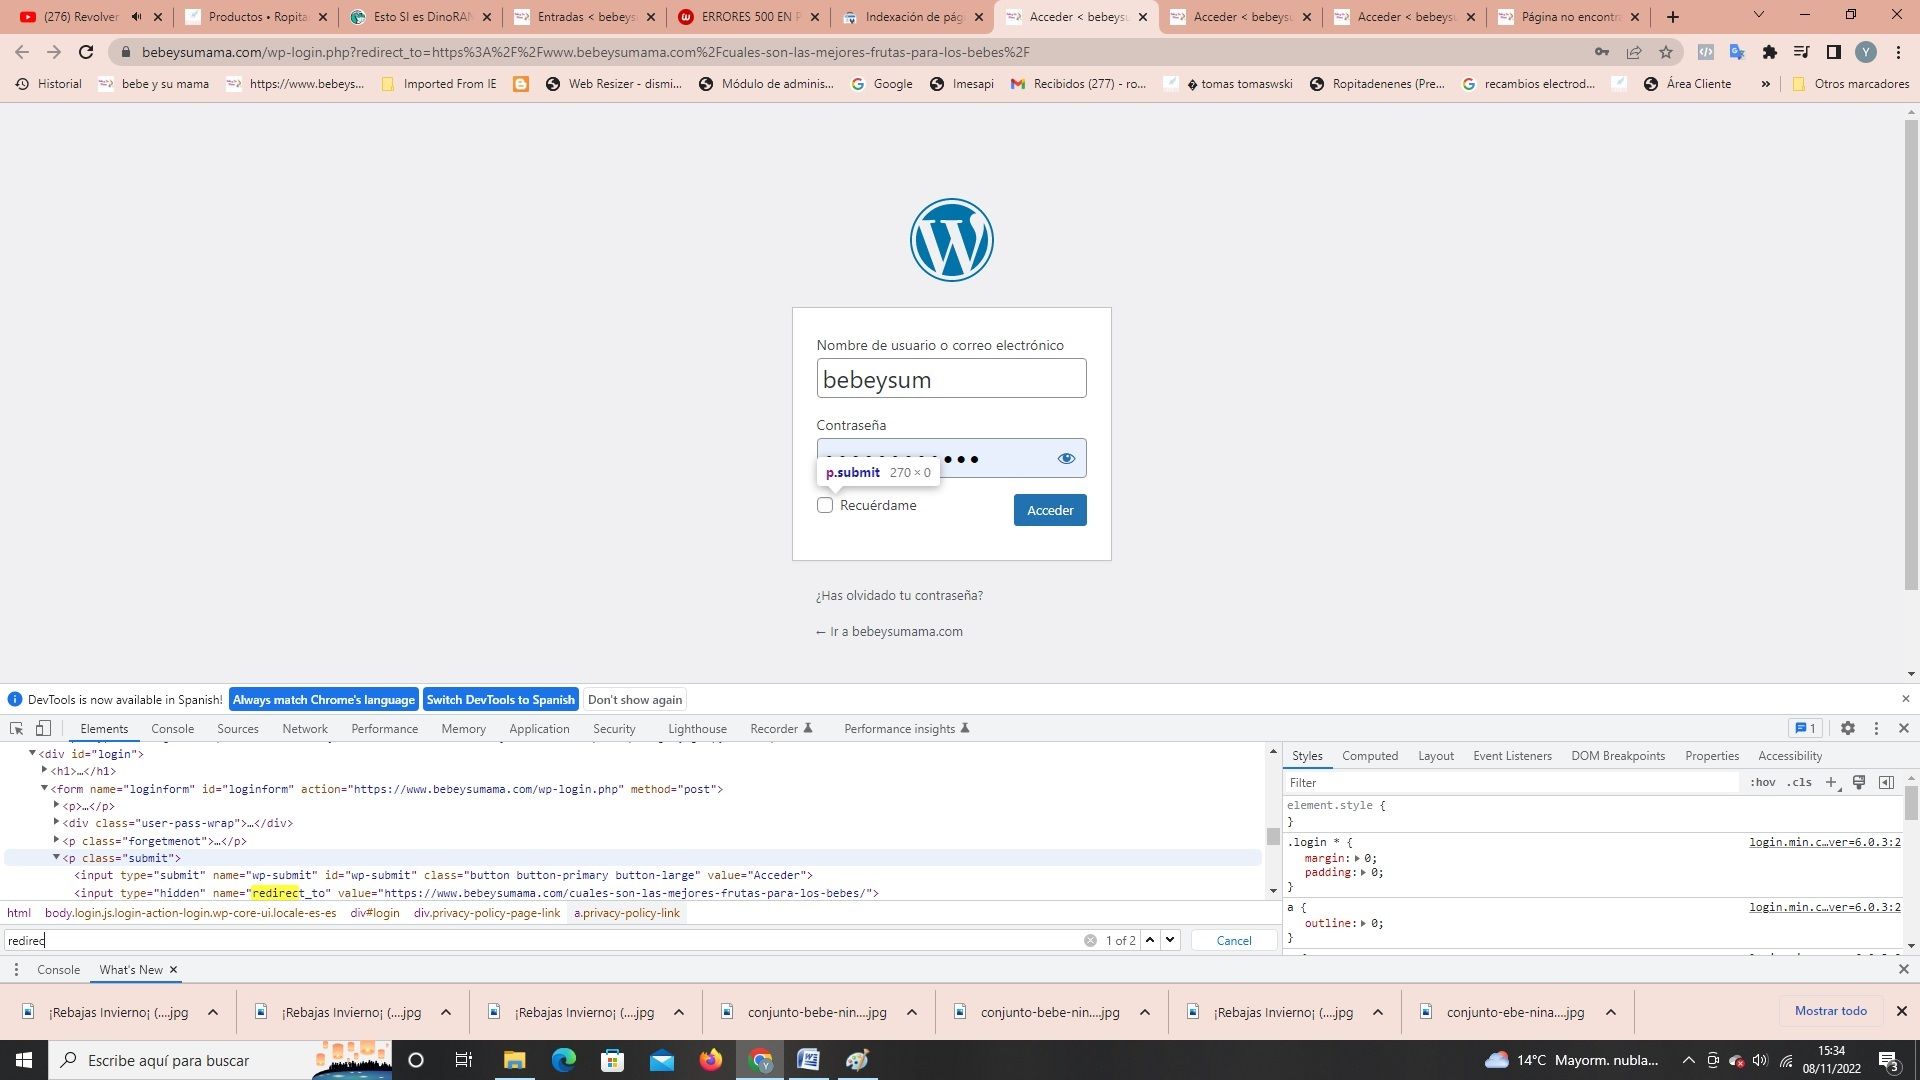The width and height of the screenshot is (1920, 1080).
Task: Open DevTools settings gear
Action: tap(1848, 728)
